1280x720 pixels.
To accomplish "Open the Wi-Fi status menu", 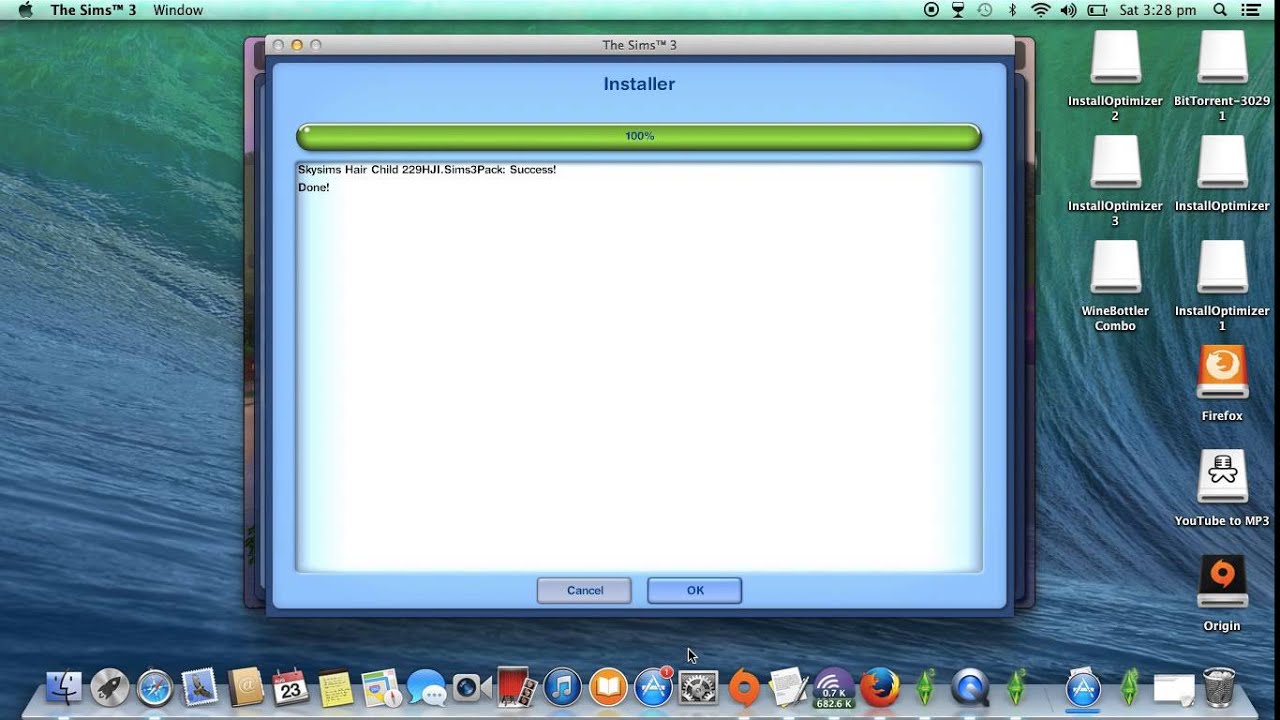I will tap(1041, 10).
